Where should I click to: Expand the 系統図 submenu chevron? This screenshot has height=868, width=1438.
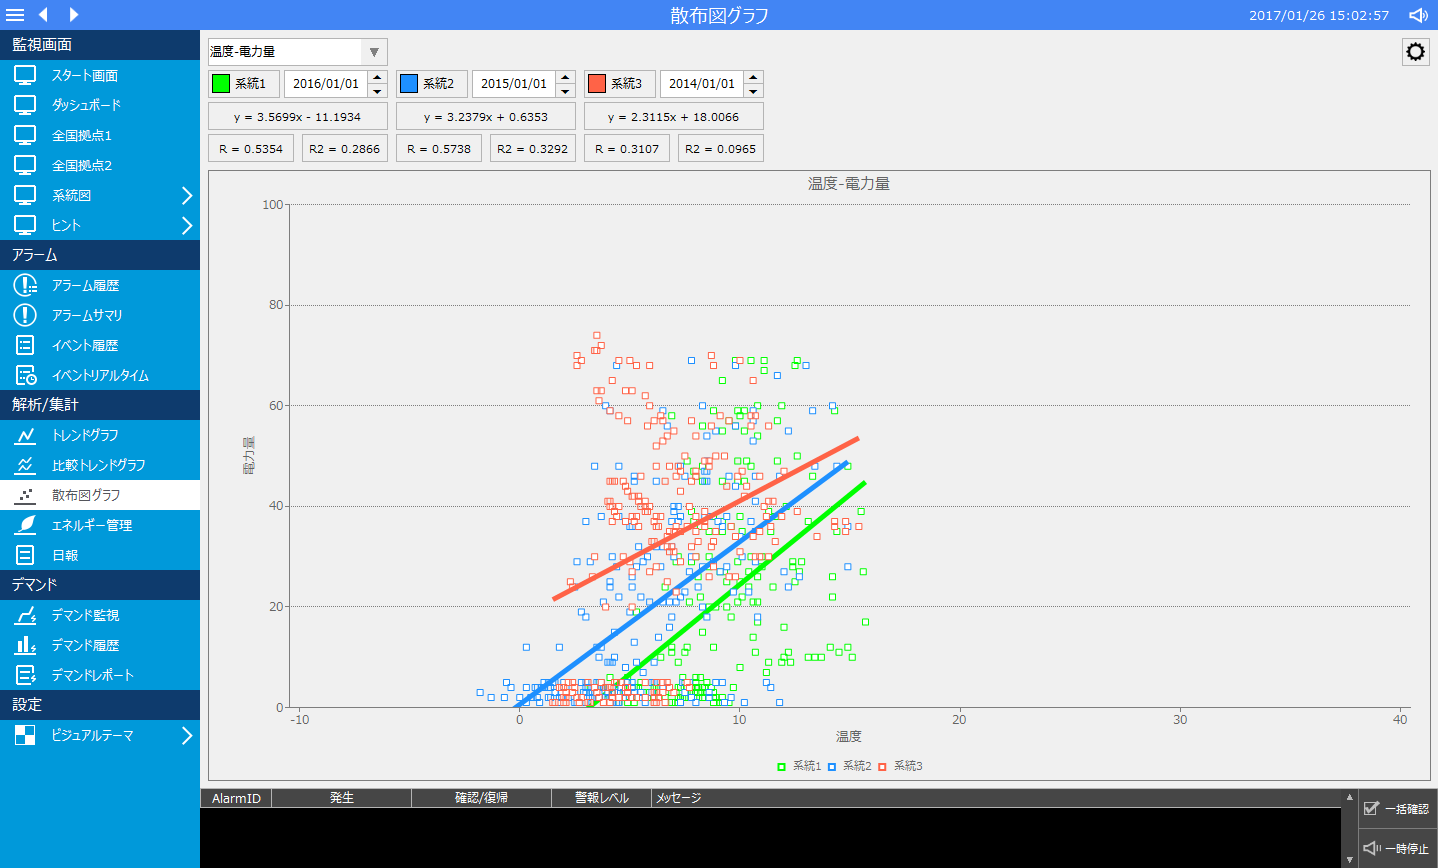click(x=187, y=195)
